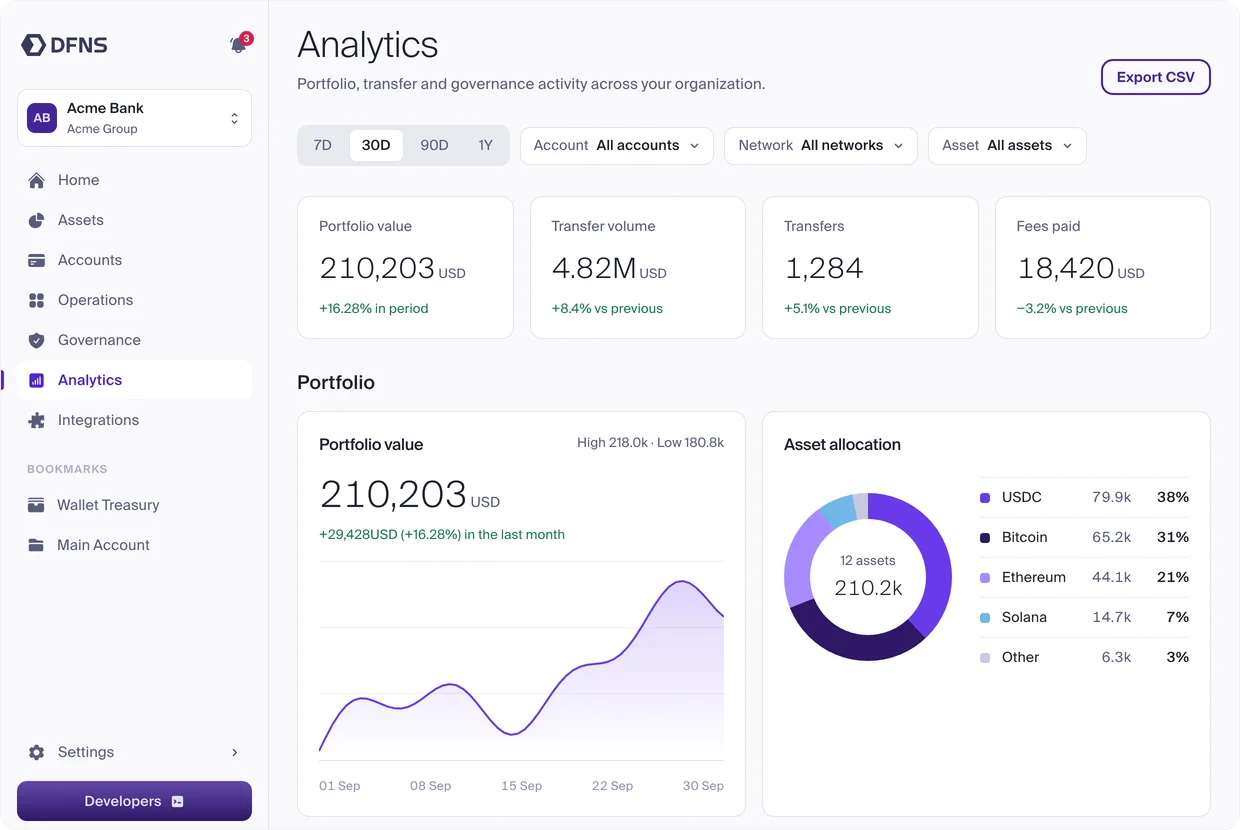Click the Assets pie icon

(37, 220)
